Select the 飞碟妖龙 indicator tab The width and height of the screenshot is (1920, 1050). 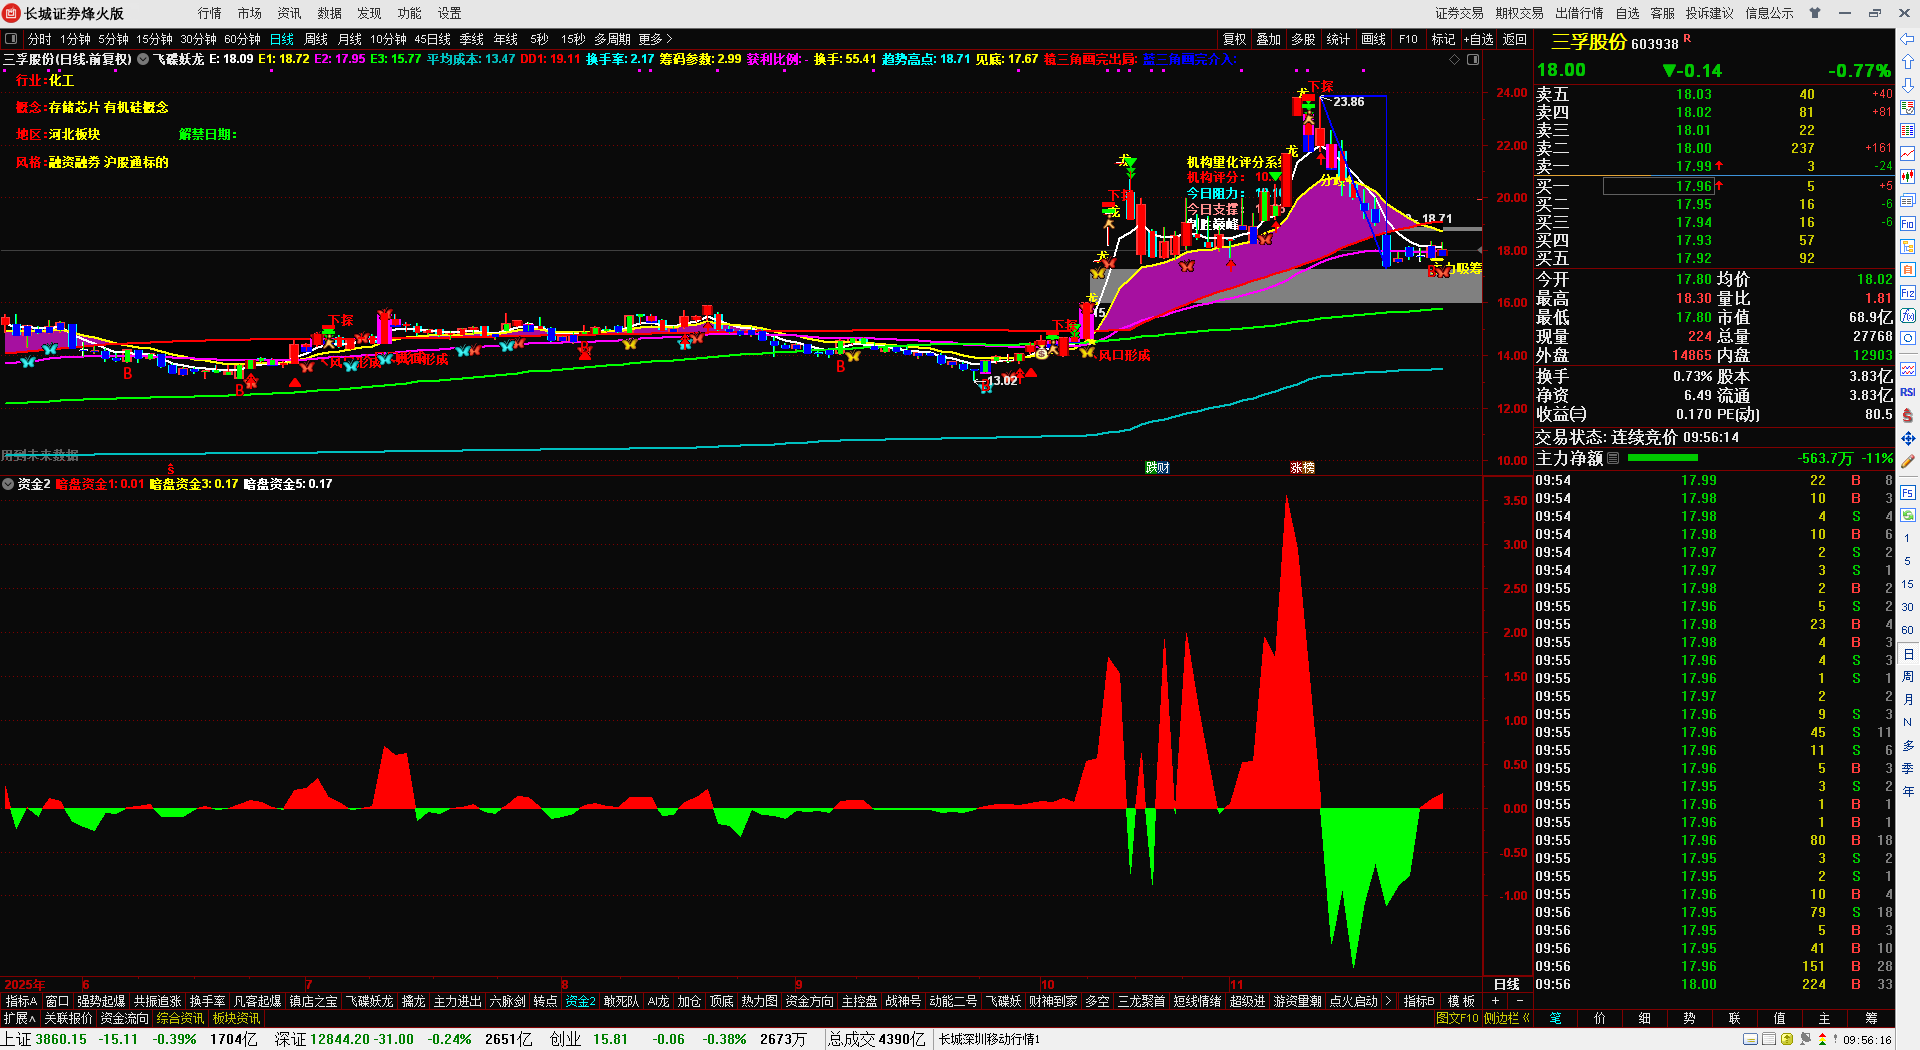[370, 1001]
